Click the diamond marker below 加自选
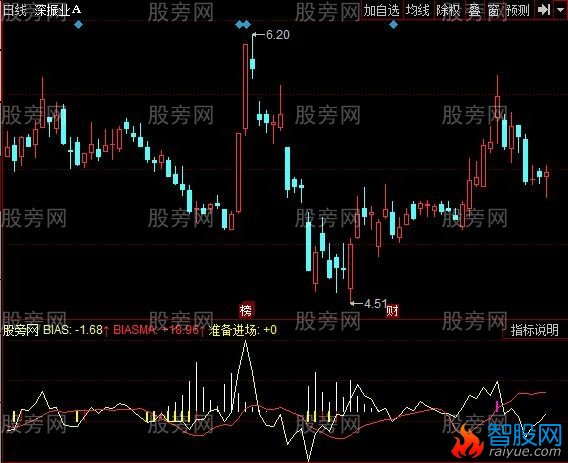Image resolution: width=568 pixels, height=463 pixels. tap(393, 25)
